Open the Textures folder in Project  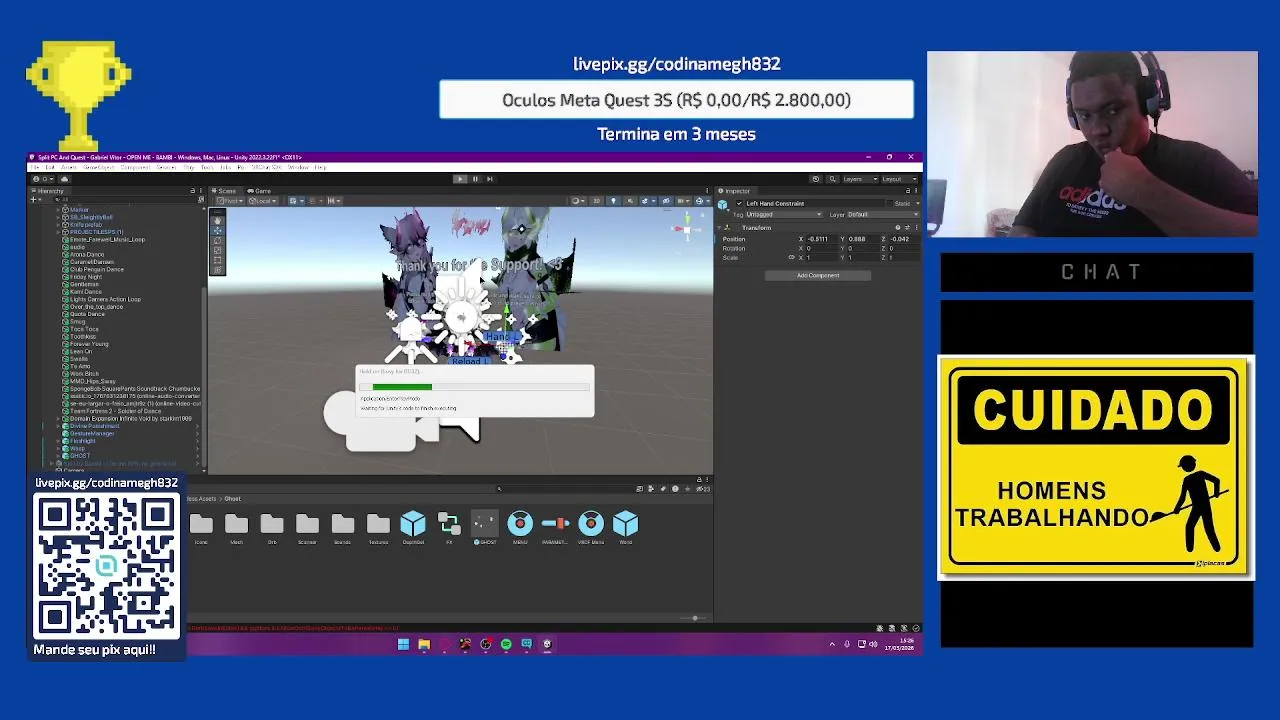(378, 528)
